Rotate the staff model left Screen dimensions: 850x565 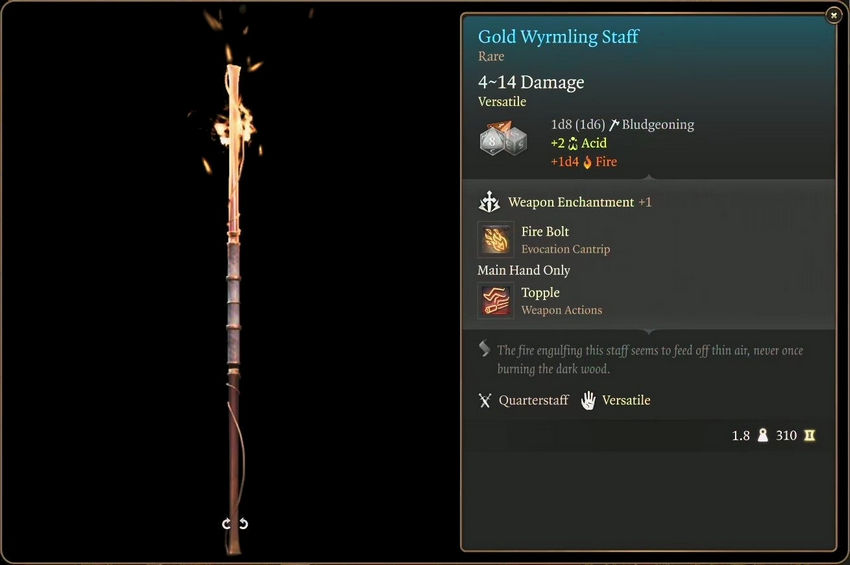coord(227,524)
